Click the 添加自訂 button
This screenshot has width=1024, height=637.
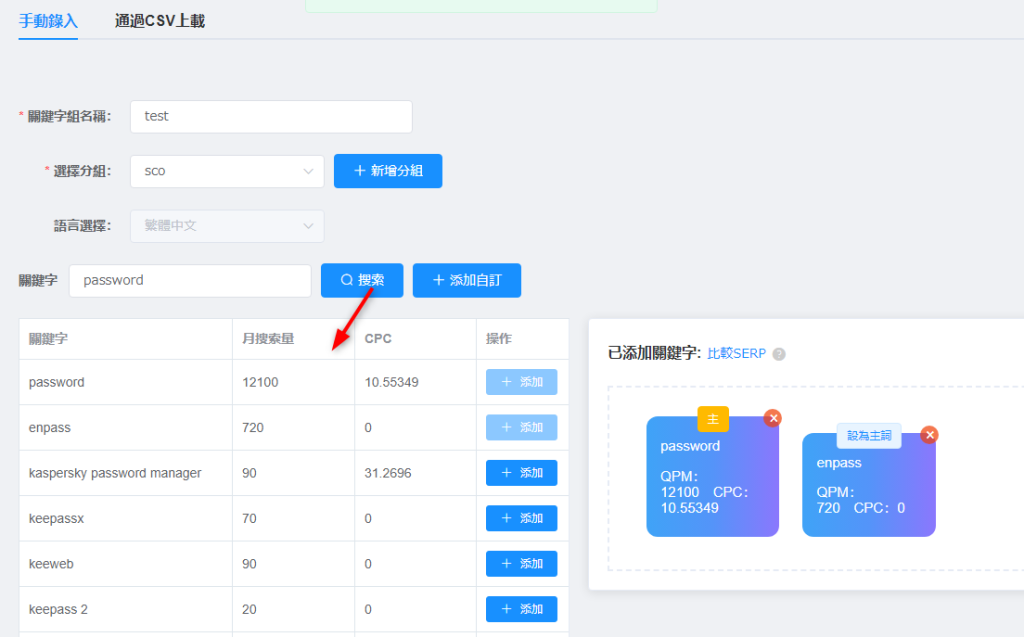tap(467, 280)
